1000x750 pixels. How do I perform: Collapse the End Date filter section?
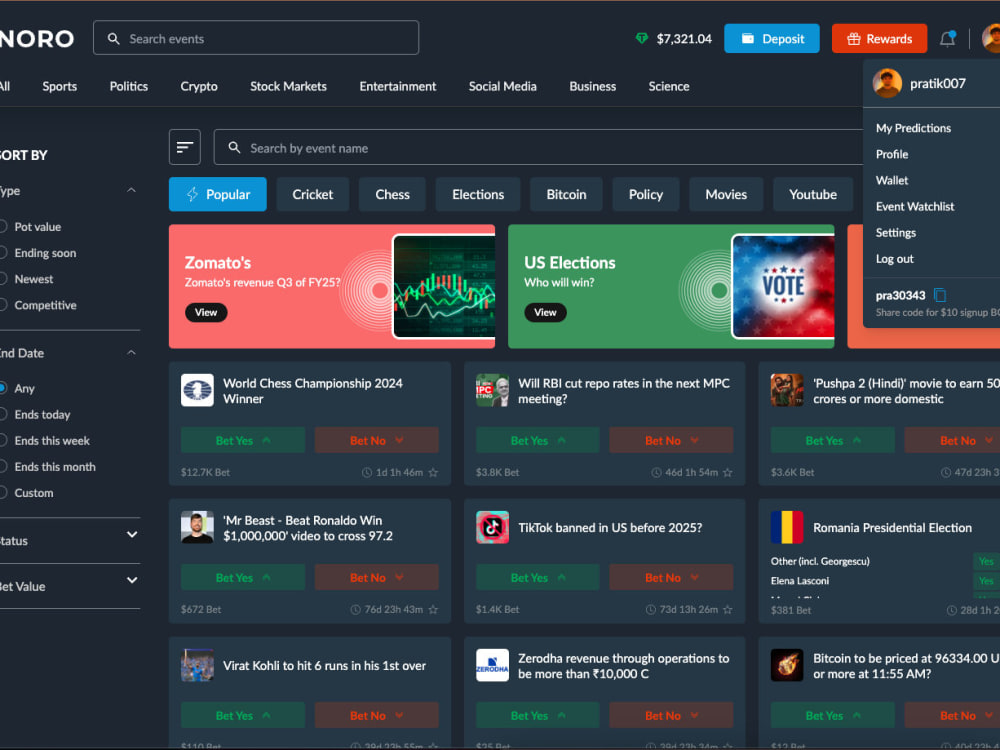point(131,353)
